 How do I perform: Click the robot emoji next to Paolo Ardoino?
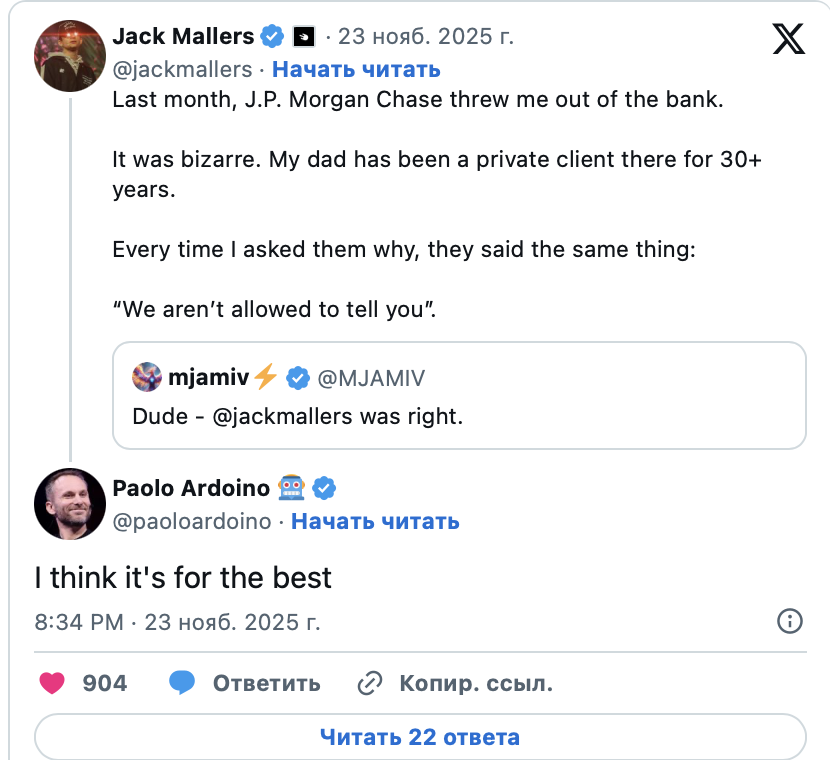click(292, 488)
